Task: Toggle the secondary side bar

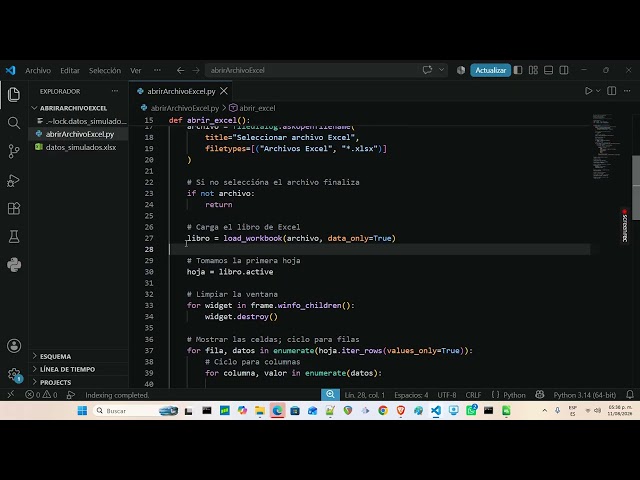Action: coord(564,70)
